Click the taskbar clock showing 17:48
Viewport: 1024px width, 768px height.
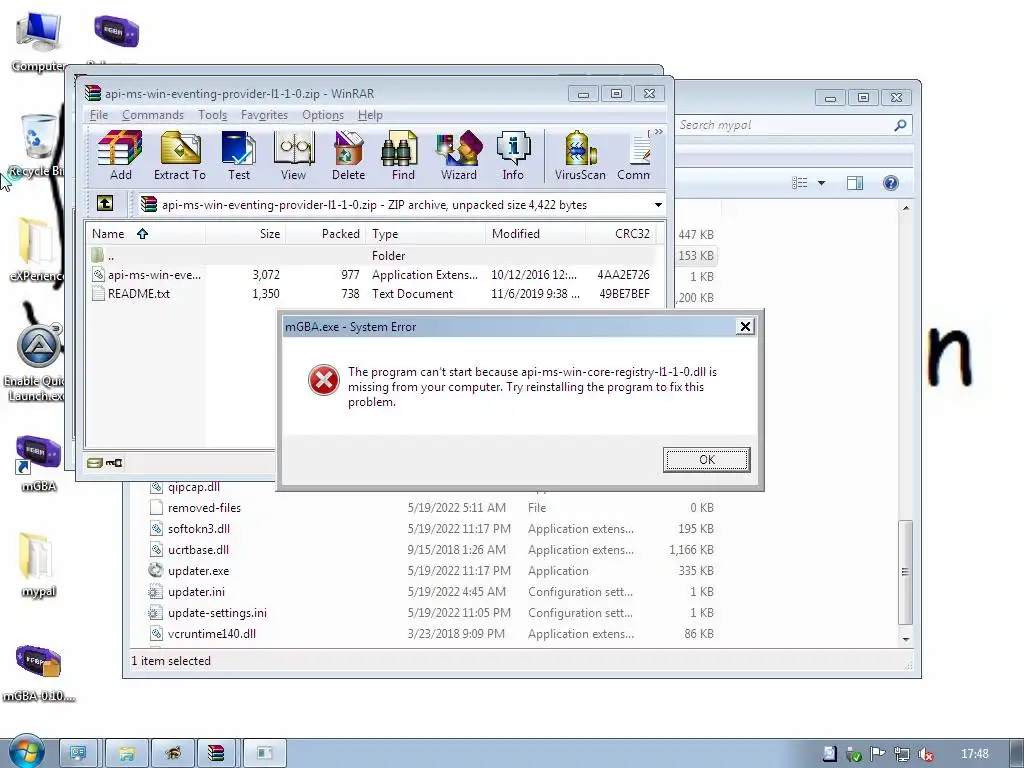pyautogui.click(x=974, y=754)
